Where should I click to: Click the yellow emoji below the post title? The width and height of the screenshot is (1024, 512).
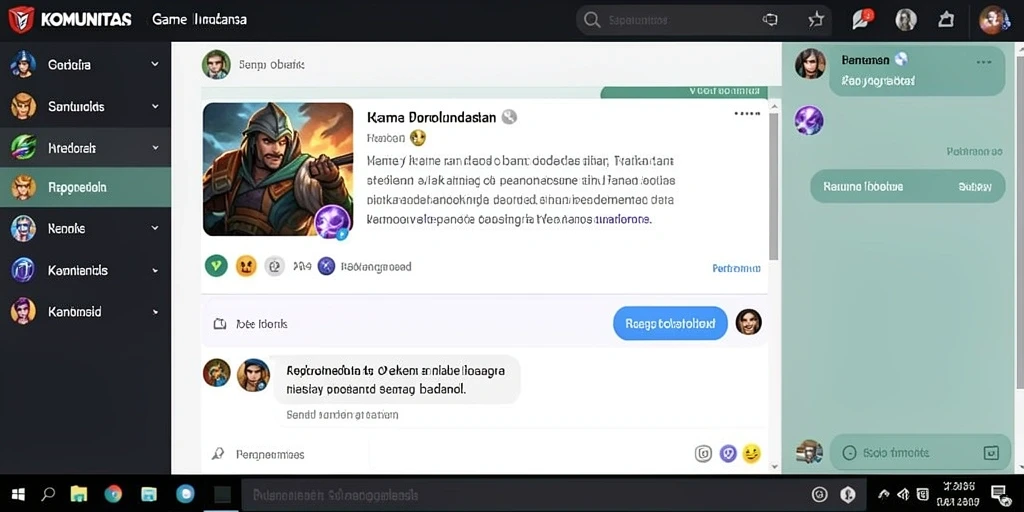click(x=418, y=138)
